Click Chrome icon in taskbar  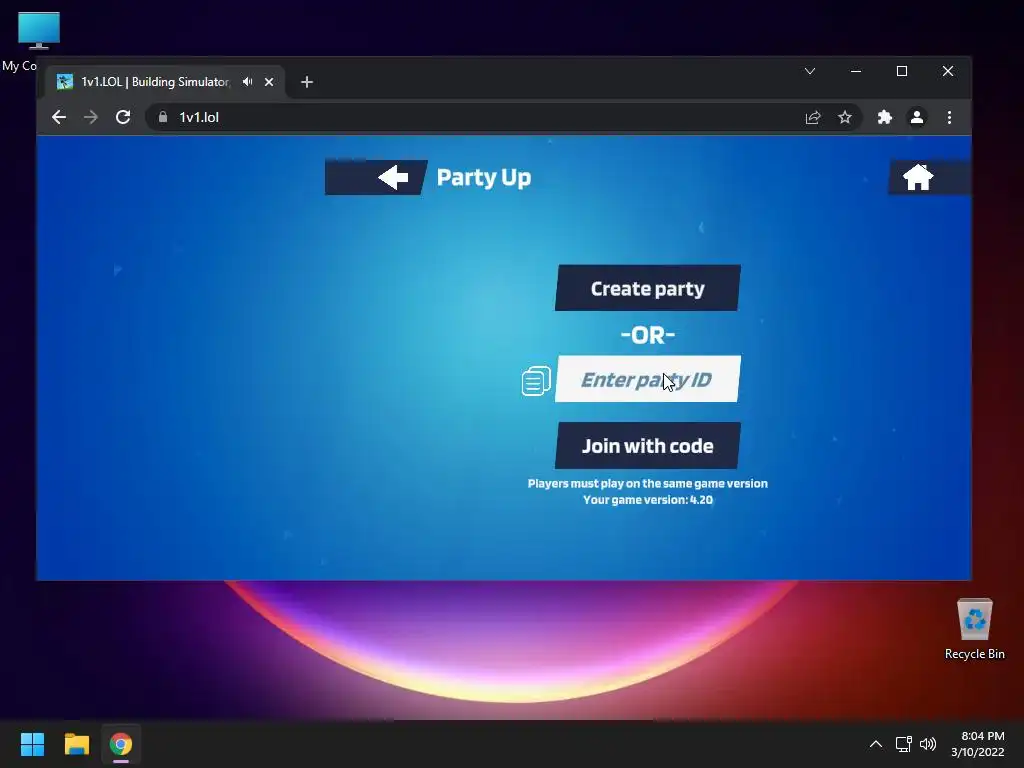pos(121,744)
